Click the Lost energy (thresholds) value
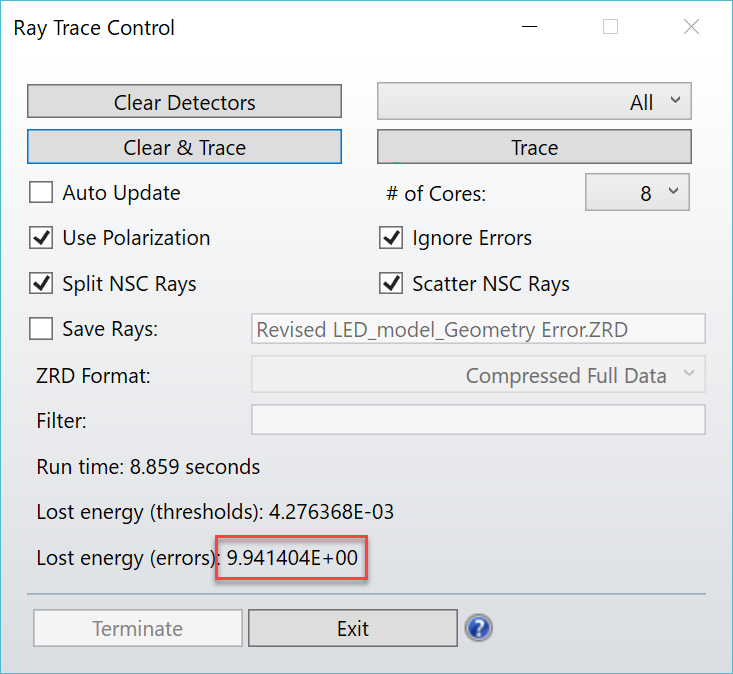The width and height of the screenshot is (733, 674). pyautogui.click(x=331, y=512)
